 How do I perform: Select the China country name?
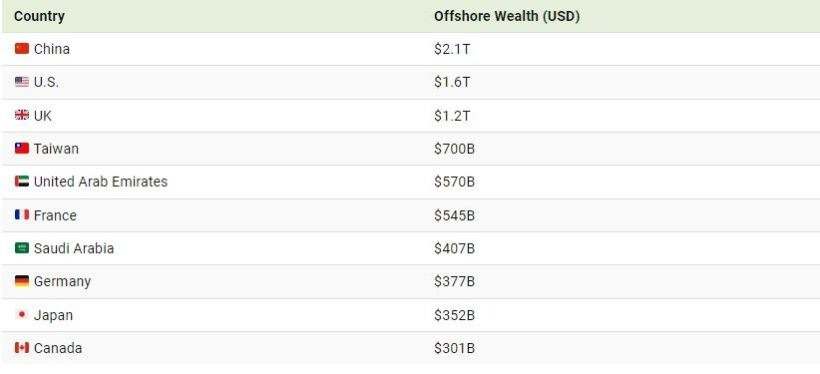[52, 49]
